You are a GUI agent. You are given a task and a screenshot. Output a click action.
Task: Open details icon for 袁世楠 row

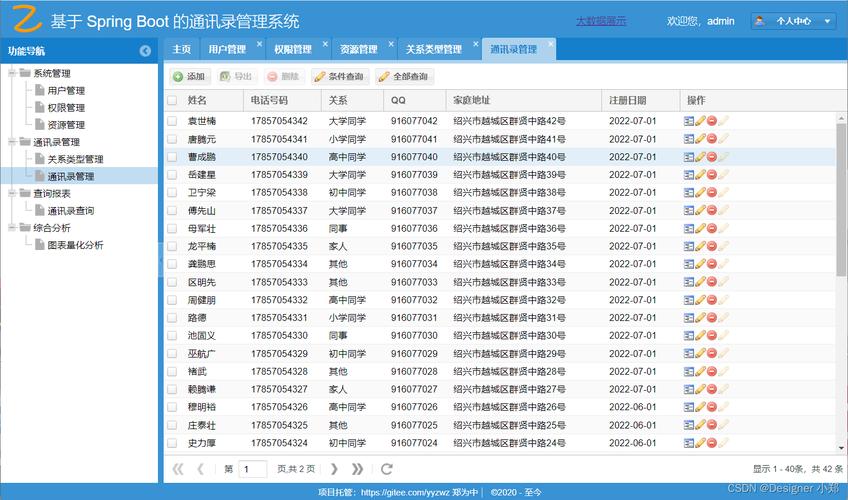coord(688,121)
